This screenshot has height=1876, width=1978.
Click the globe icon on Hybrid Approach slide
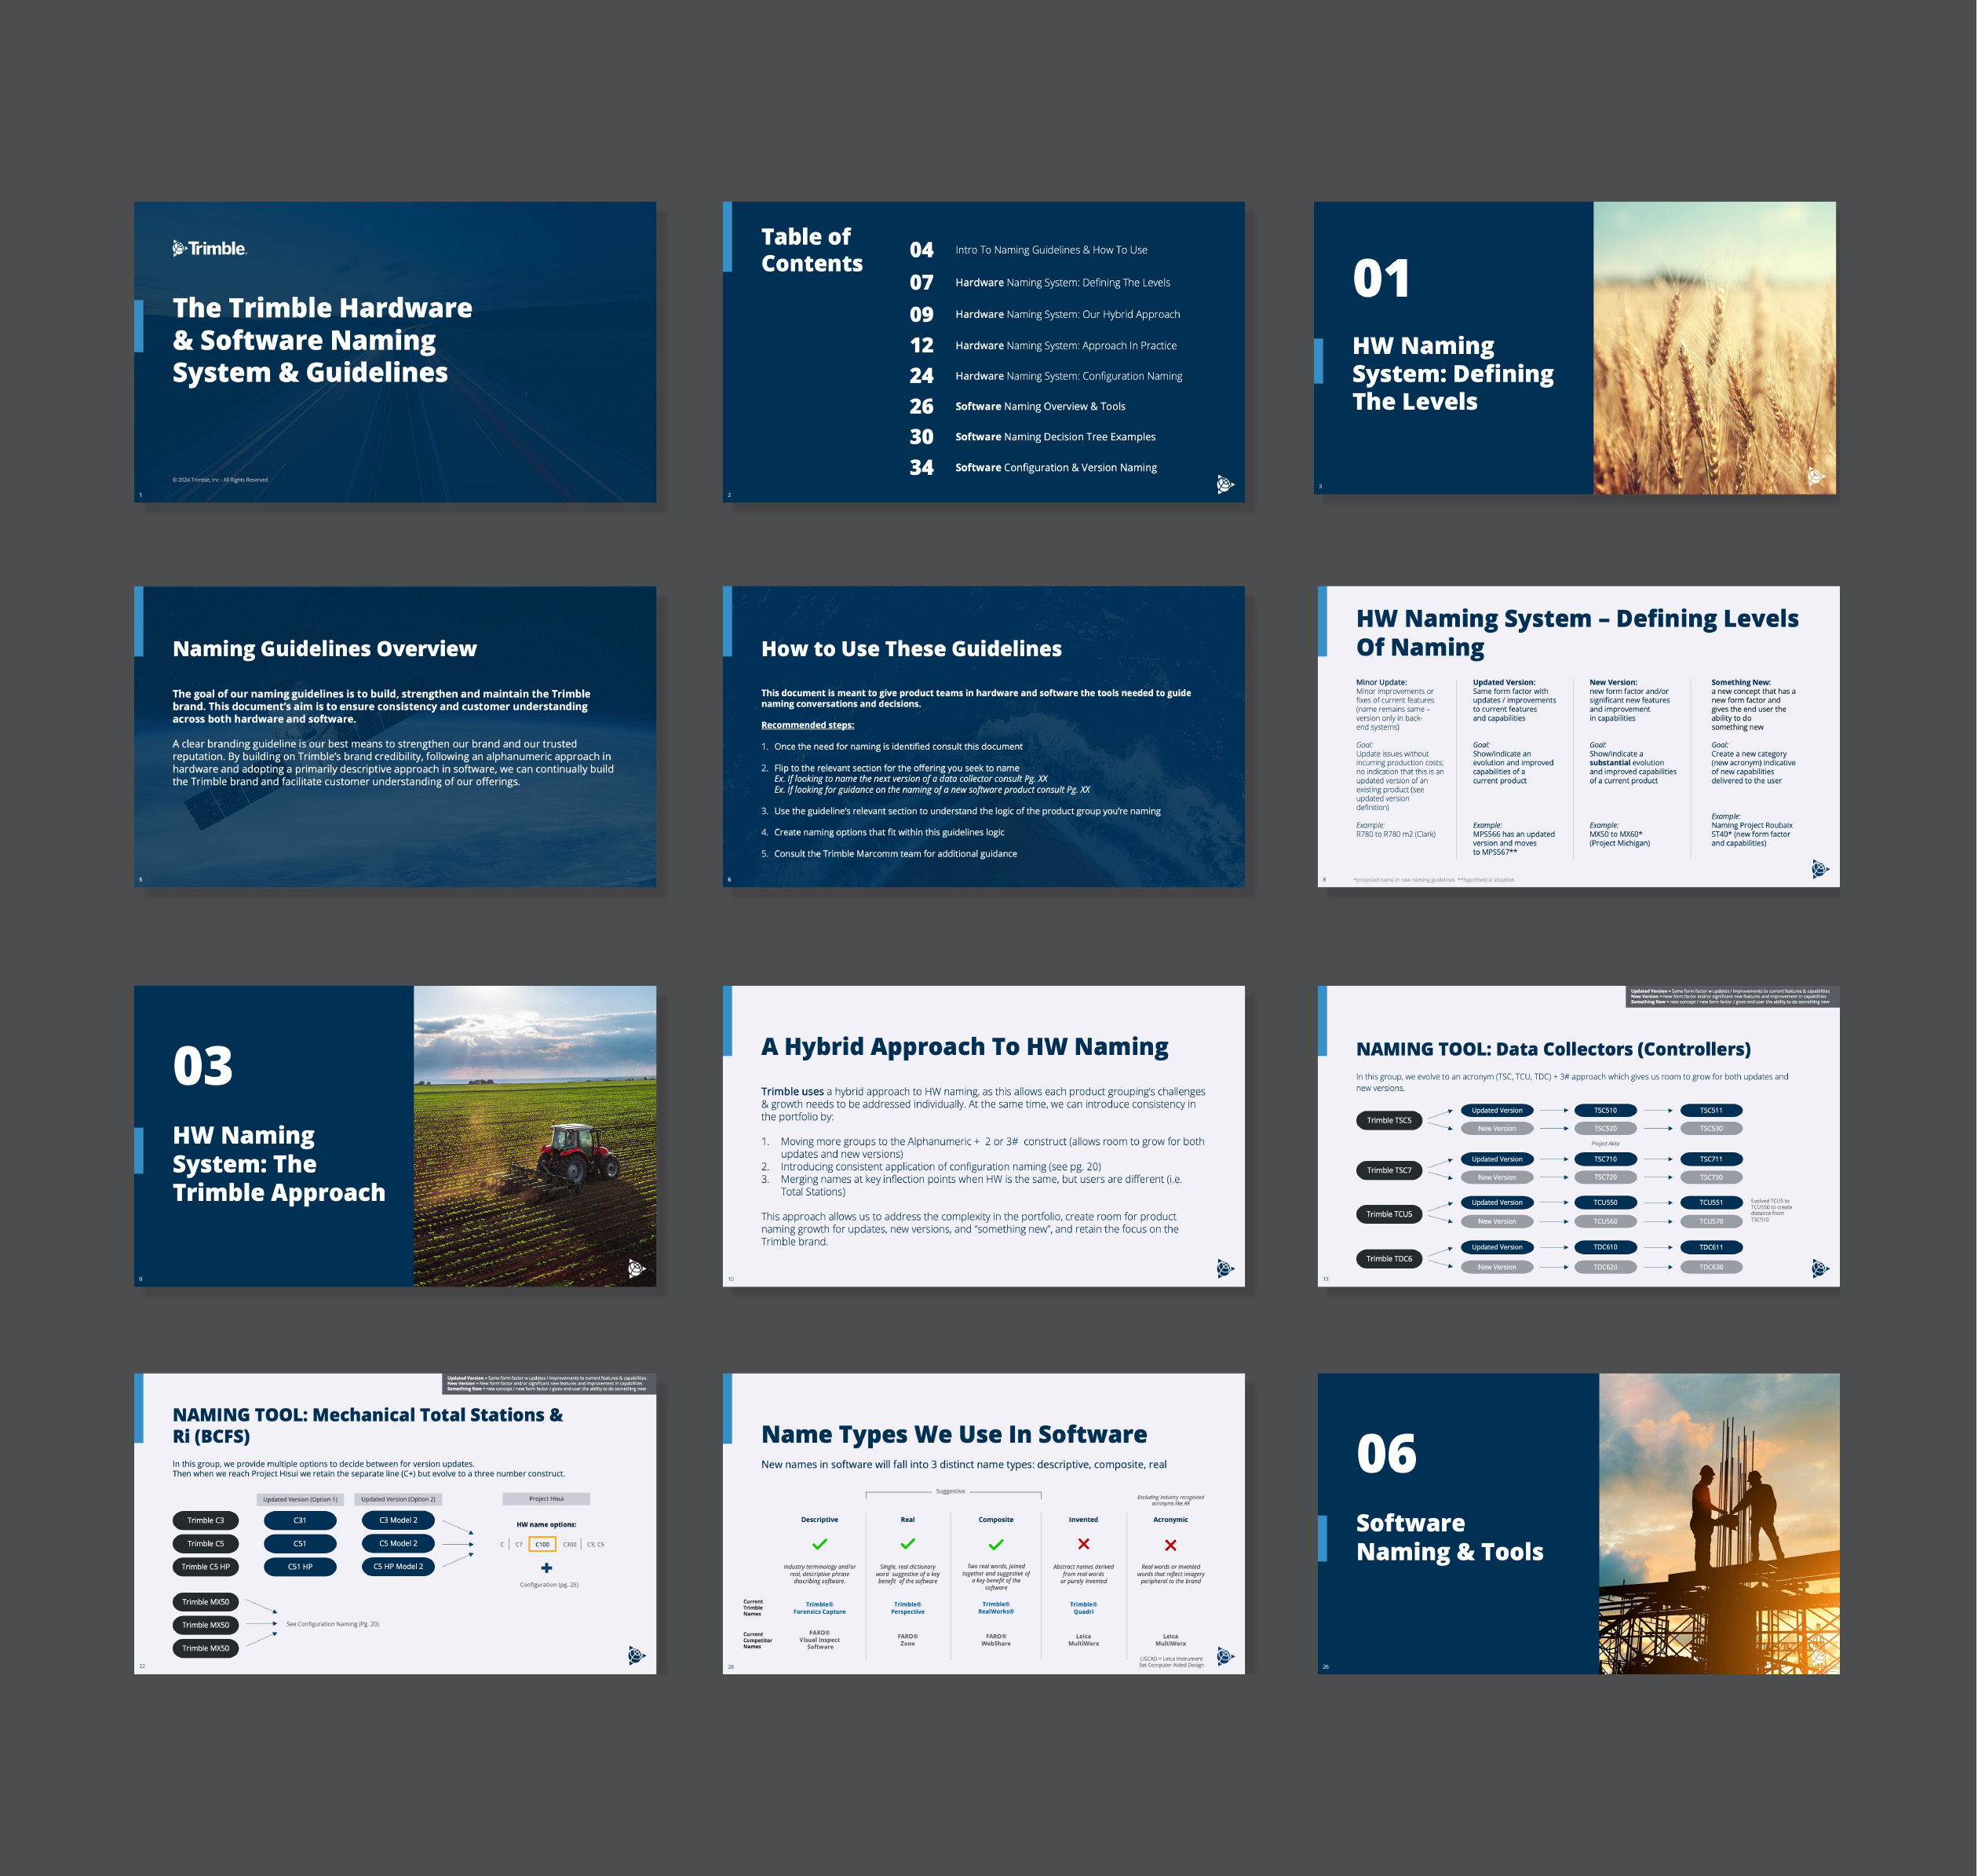(1225, 1269)
